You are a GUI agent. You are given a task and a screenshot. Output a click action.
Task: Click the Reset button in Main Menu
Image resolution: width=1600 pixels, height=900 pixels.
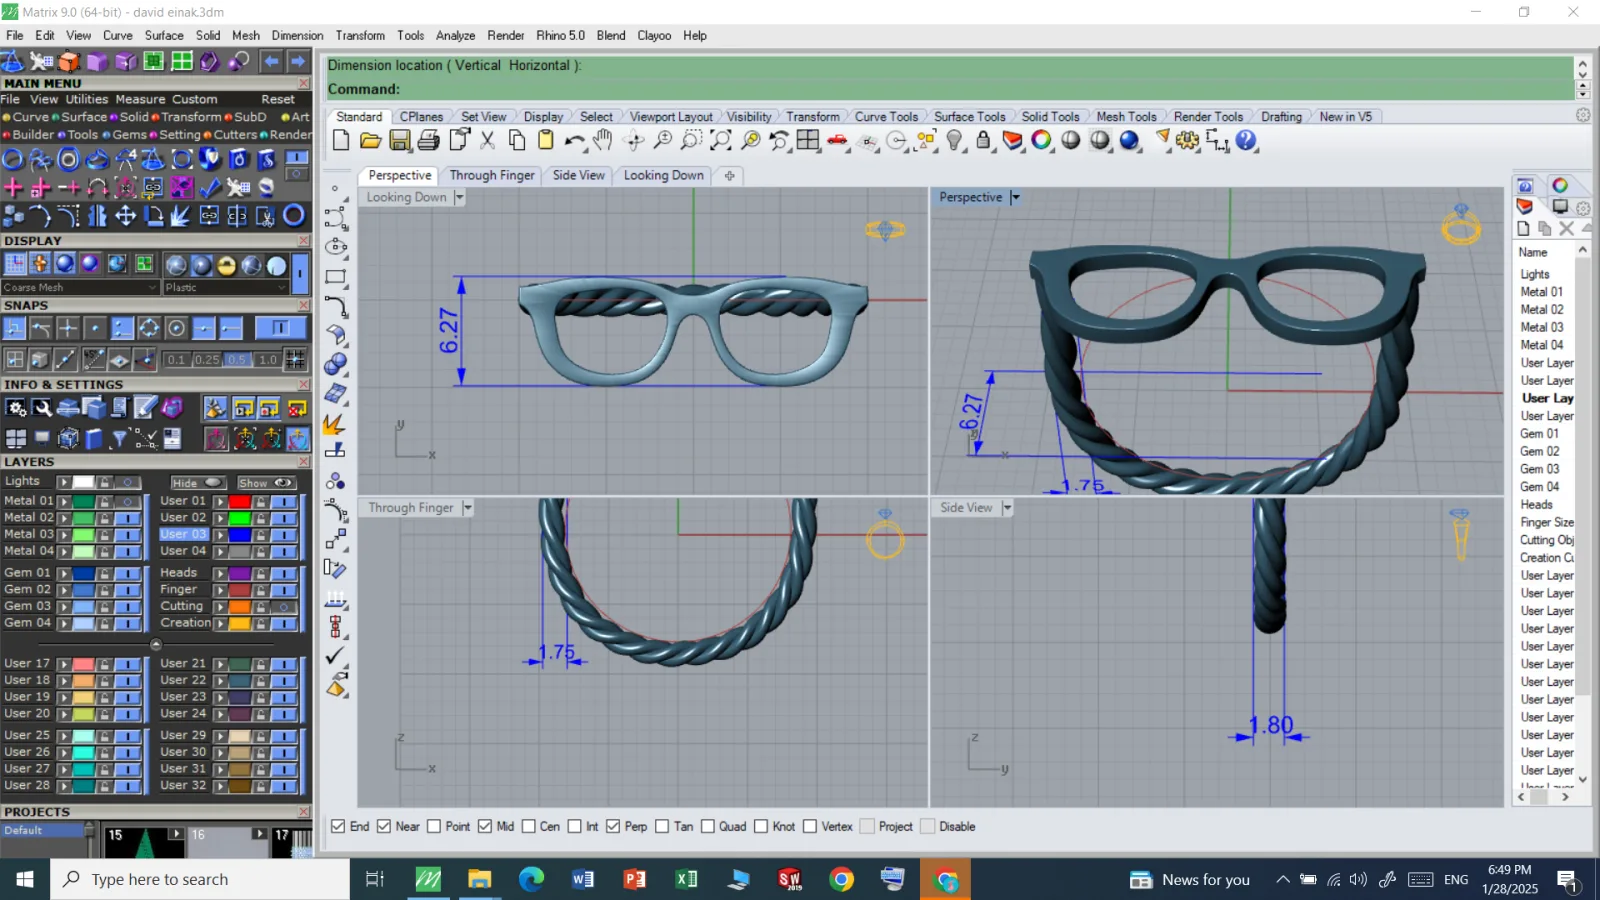pos(278,99)
